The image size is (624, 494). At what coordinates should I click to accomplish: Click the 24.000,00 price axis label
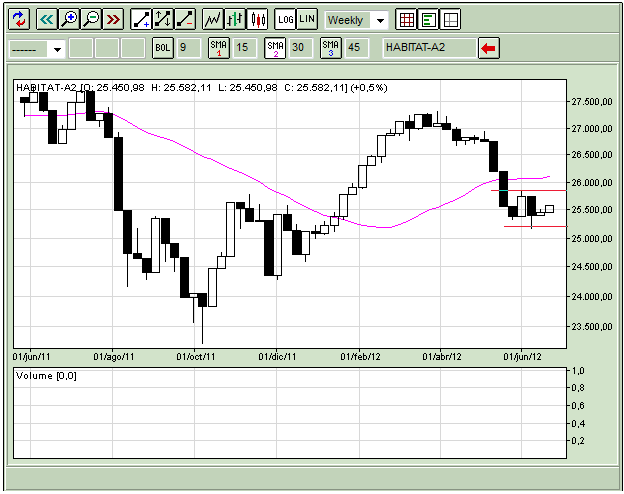coord(592,297)
